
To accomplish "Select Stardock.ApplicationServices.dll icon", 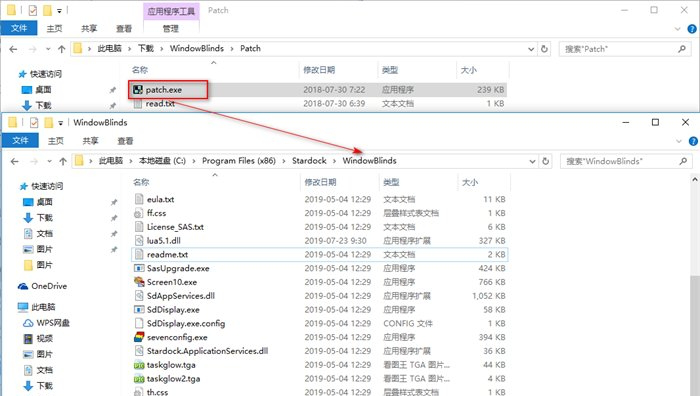I will pyautogui.click(x=139, y=351).
